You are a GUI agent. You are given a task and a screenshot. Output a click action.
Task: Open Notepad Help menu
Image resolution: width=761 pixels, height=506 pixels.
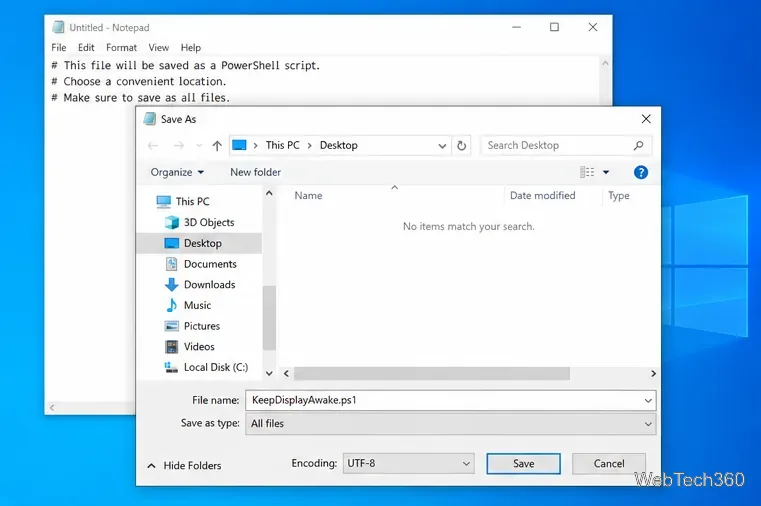coord(191,48)
